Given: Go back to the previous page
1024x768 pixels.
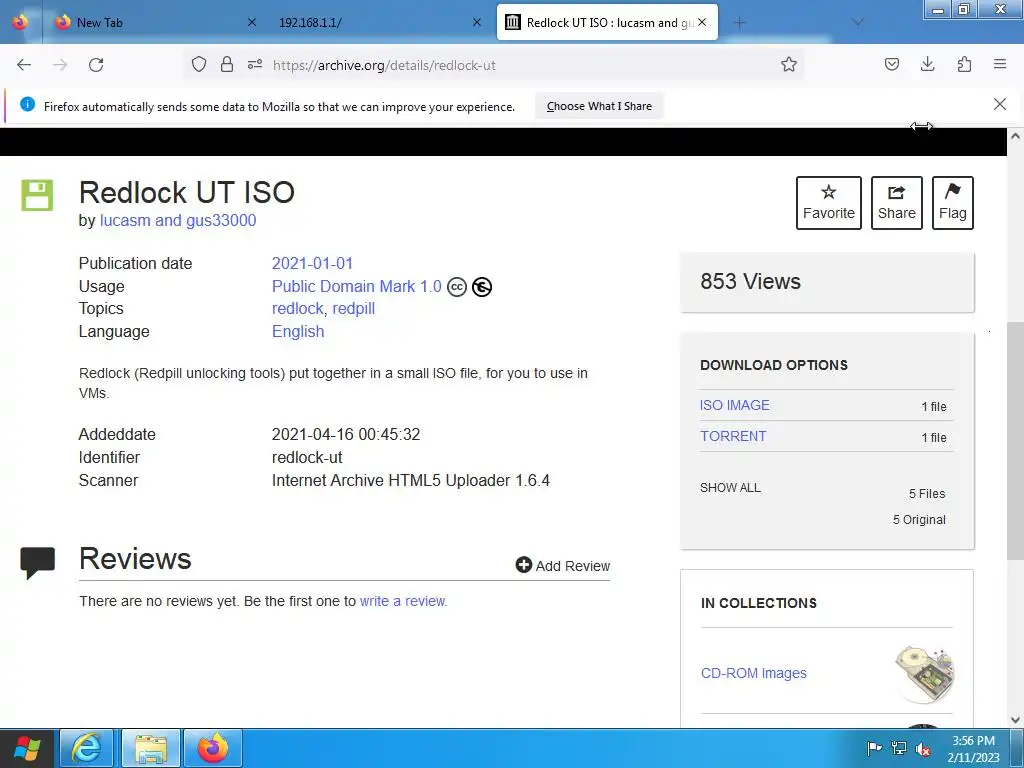Looking at the screenshot, I should 24,65.
